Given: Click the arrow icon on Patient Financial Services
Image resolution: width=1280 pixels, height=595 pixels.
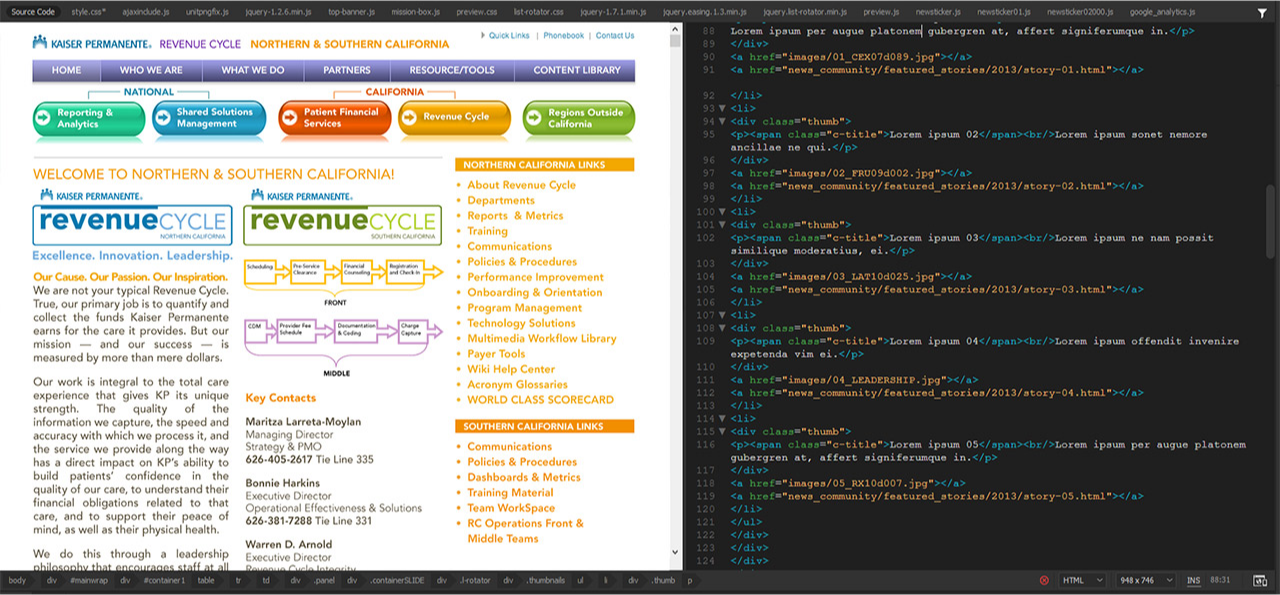Looking at the screenshot, I should point(289,118).
